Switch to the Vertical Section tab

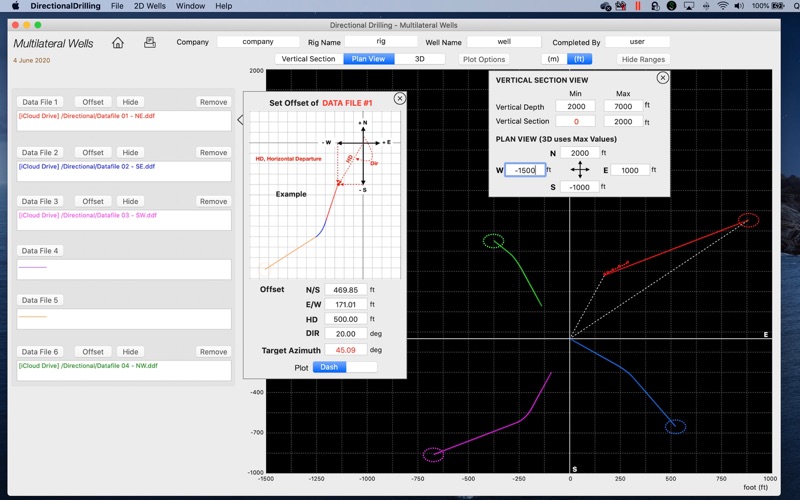[x=308, y=59]
